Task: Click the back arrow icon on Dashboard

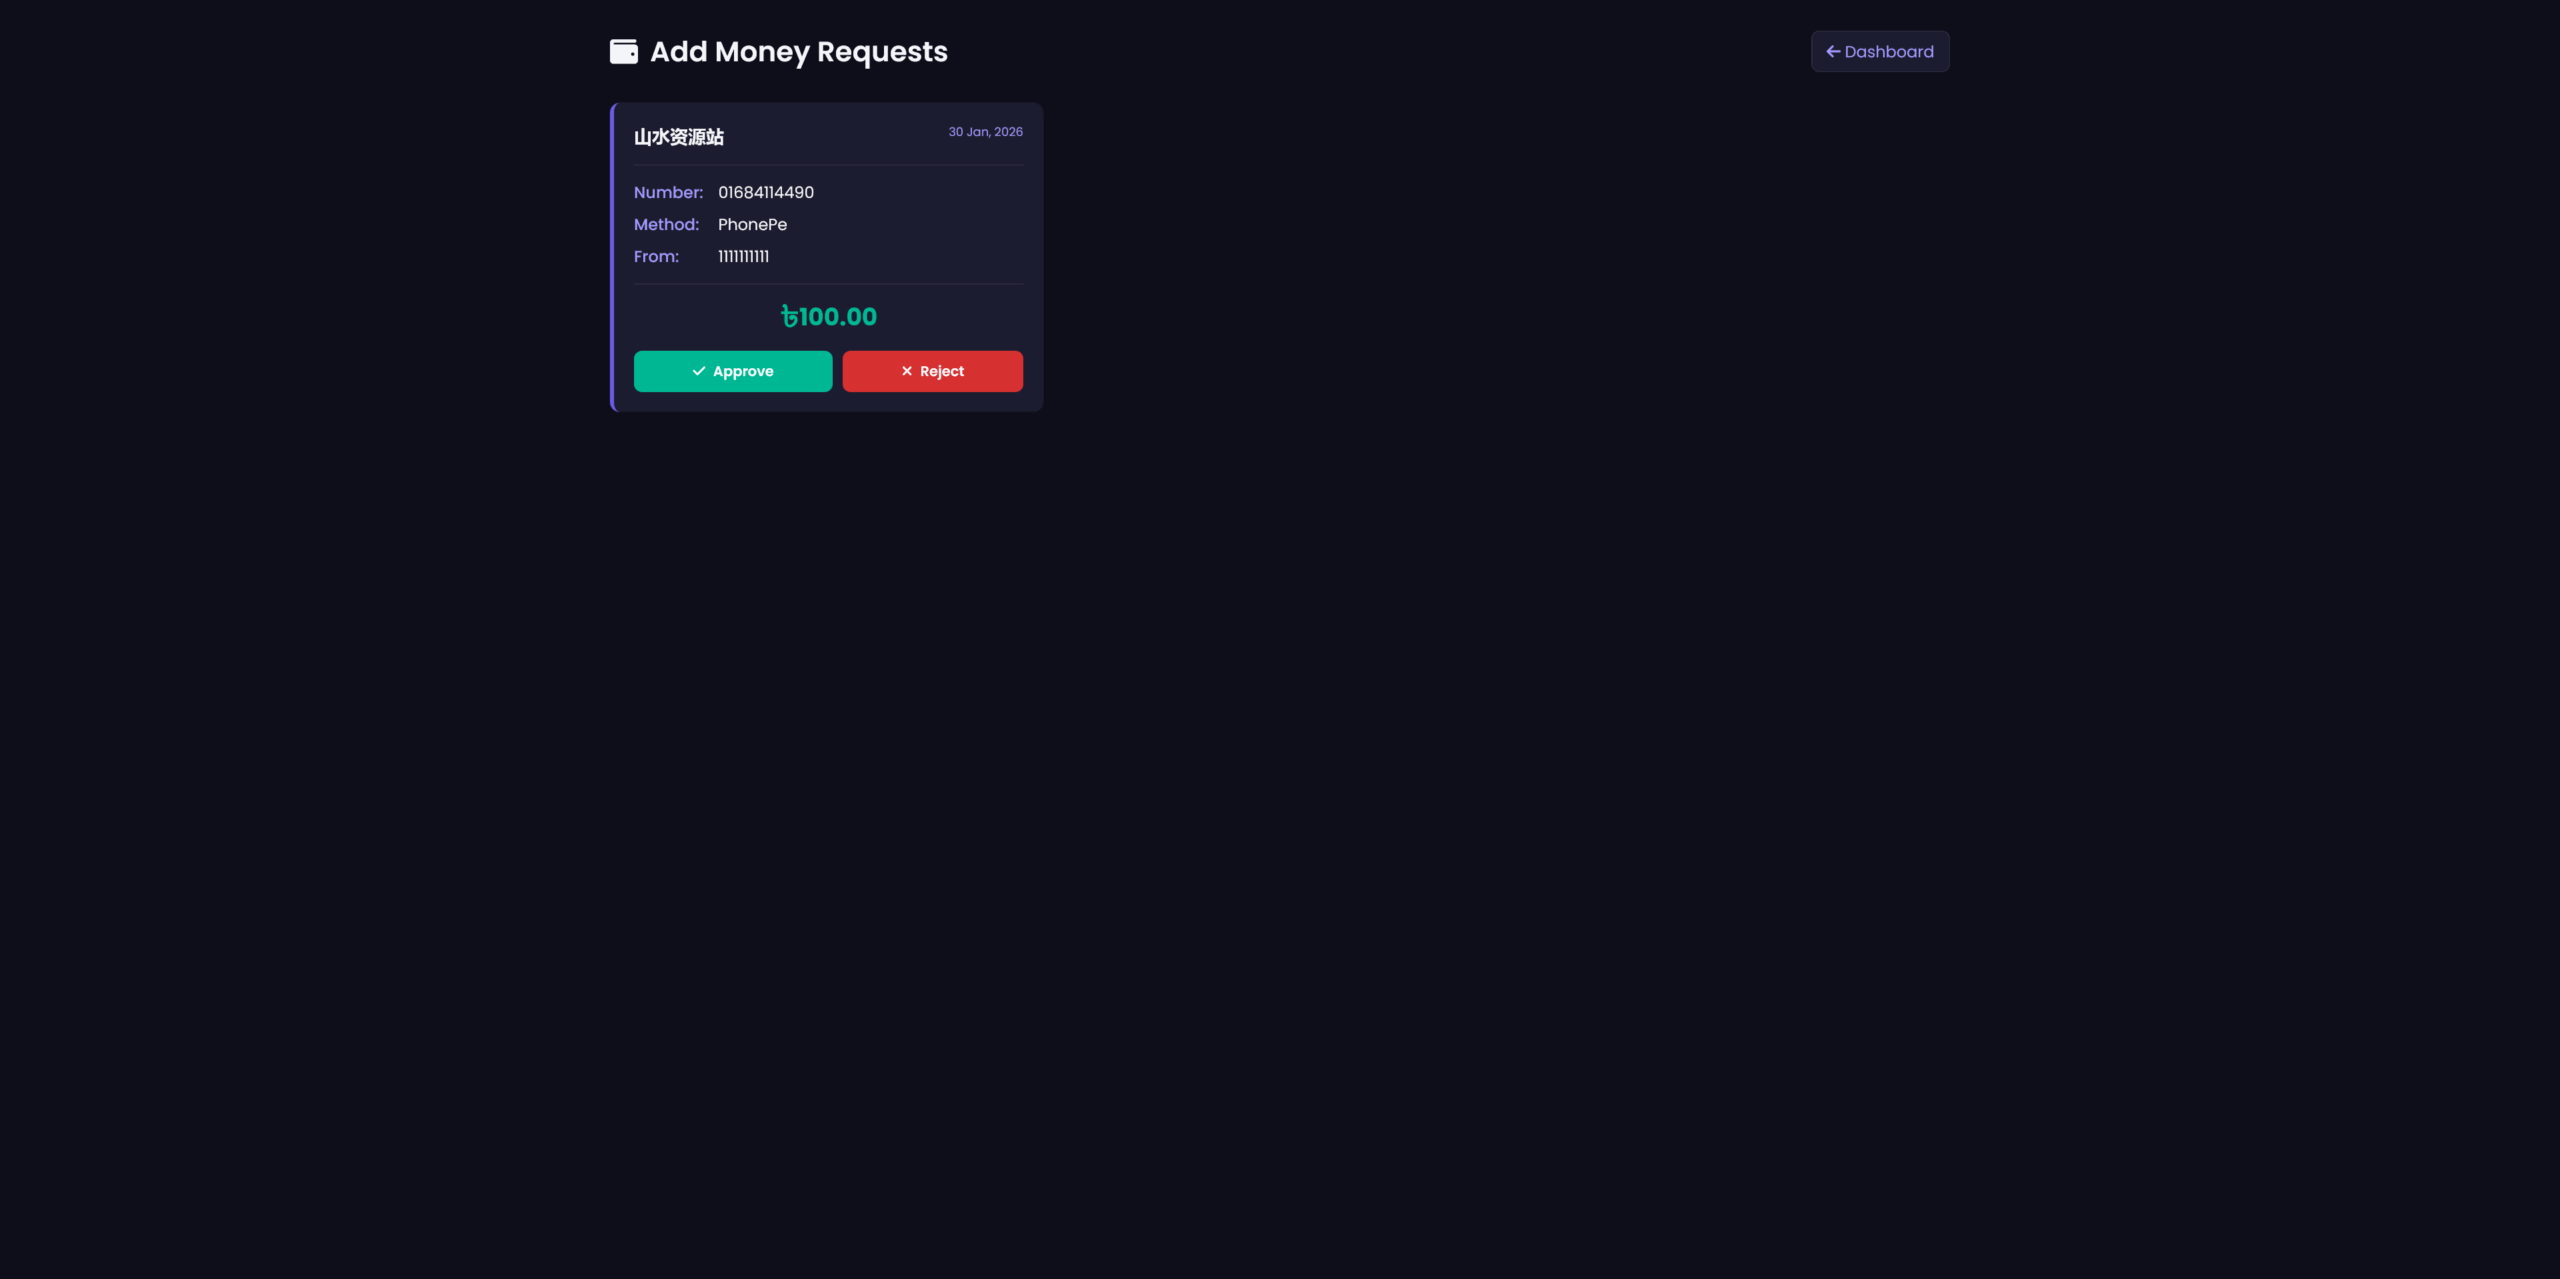Action: tap(1833, 51)
